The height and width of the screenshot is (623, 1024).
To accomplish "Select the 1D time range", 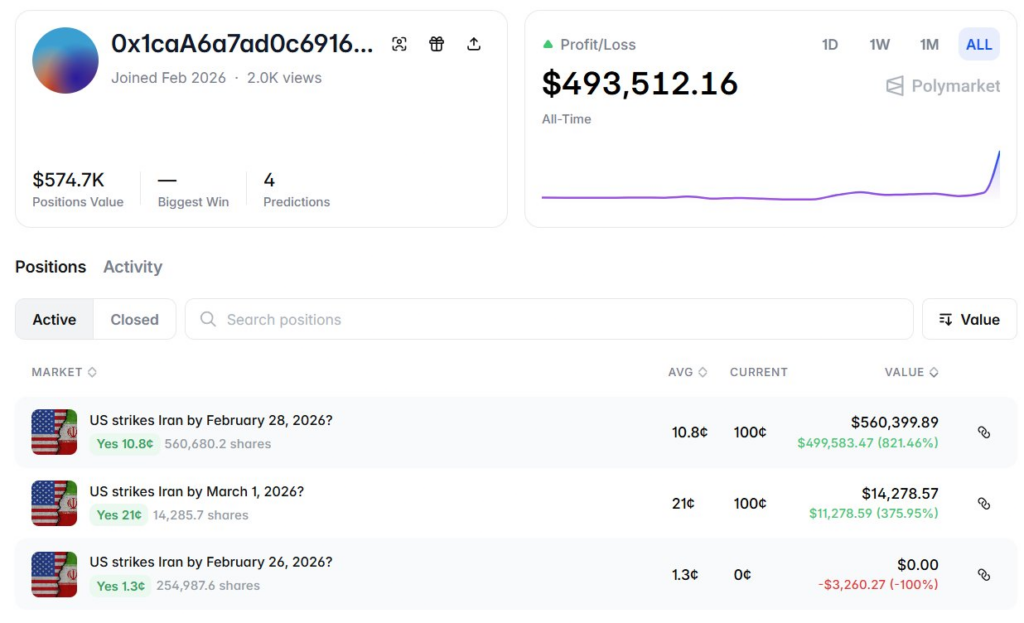I will coord(829,44).
